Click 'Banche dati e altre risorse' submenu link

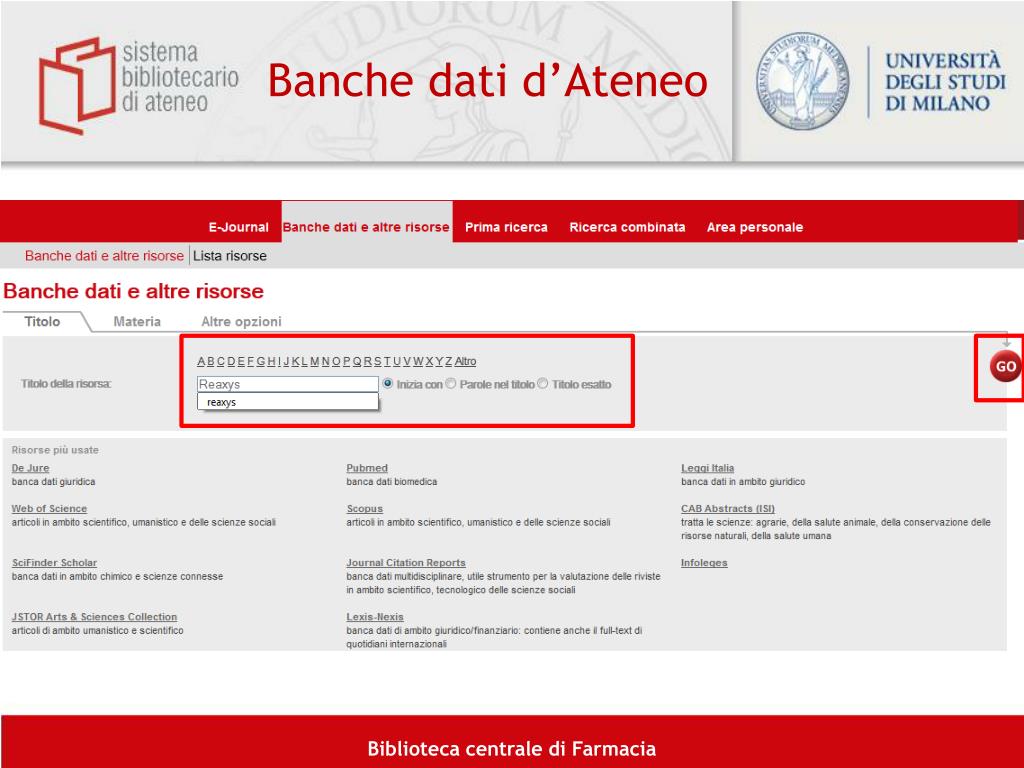tap(104, 256)
